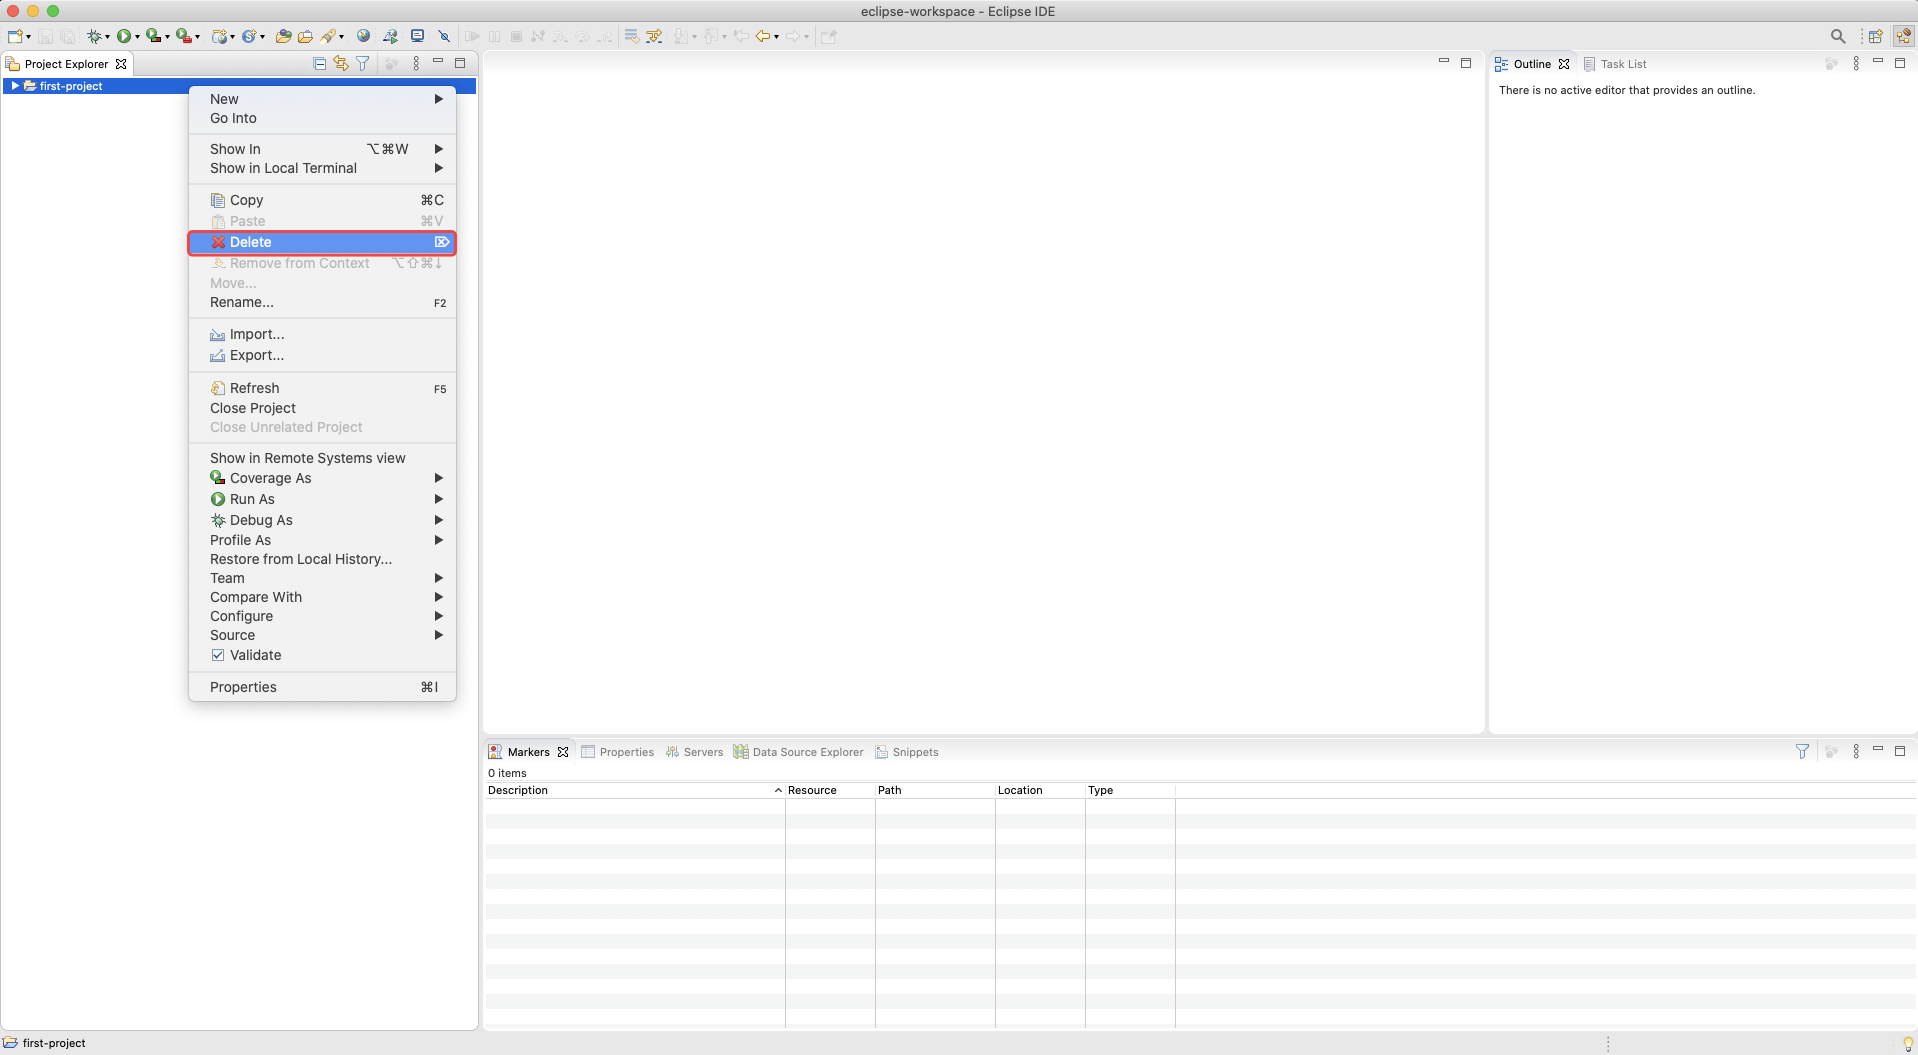The image size is (1918, 1055).
Task: Click the Back navigation arrow icon
Action: pos(763,36)
